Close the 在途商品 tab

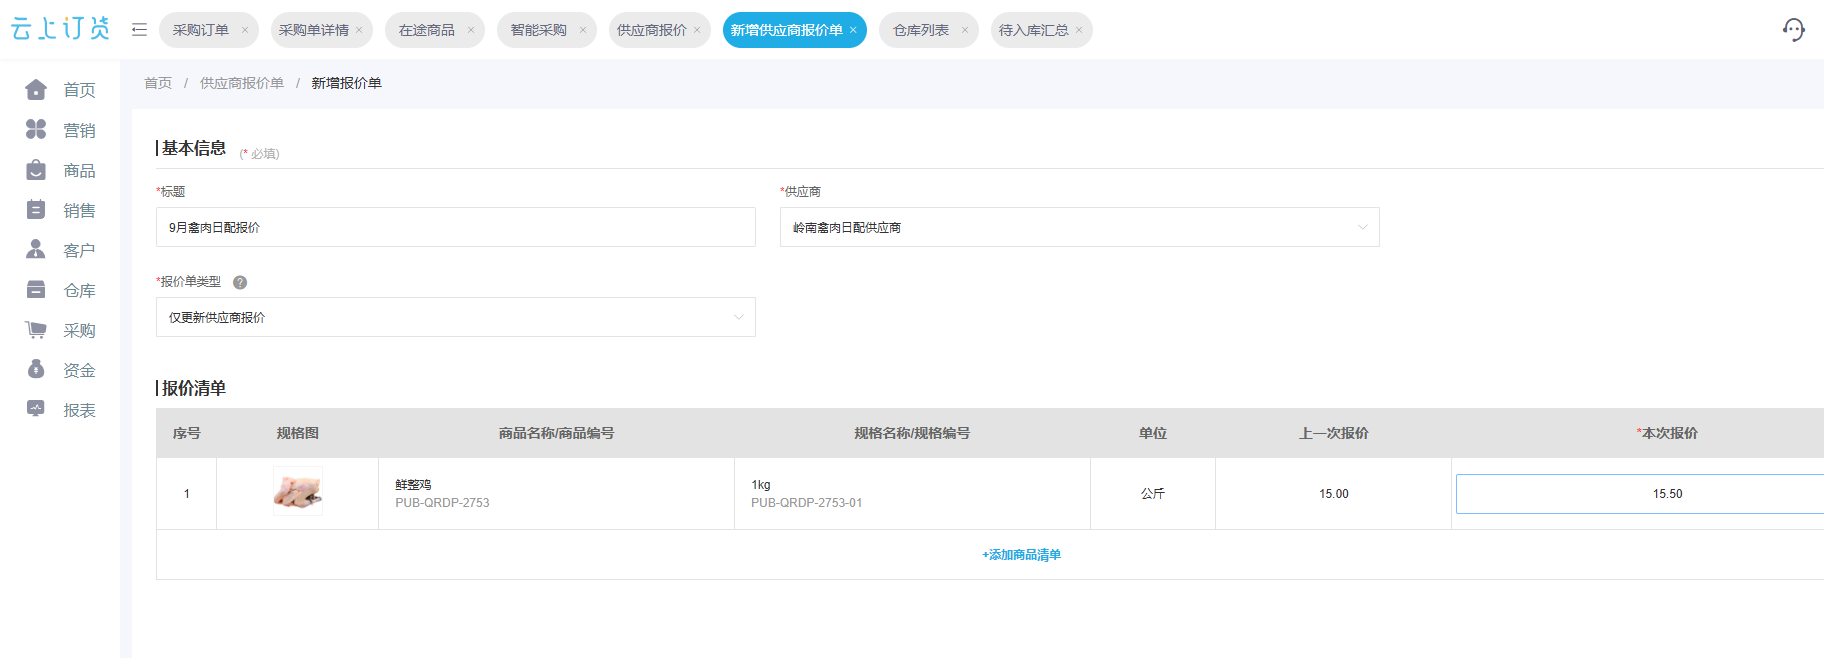click(471, 30)
